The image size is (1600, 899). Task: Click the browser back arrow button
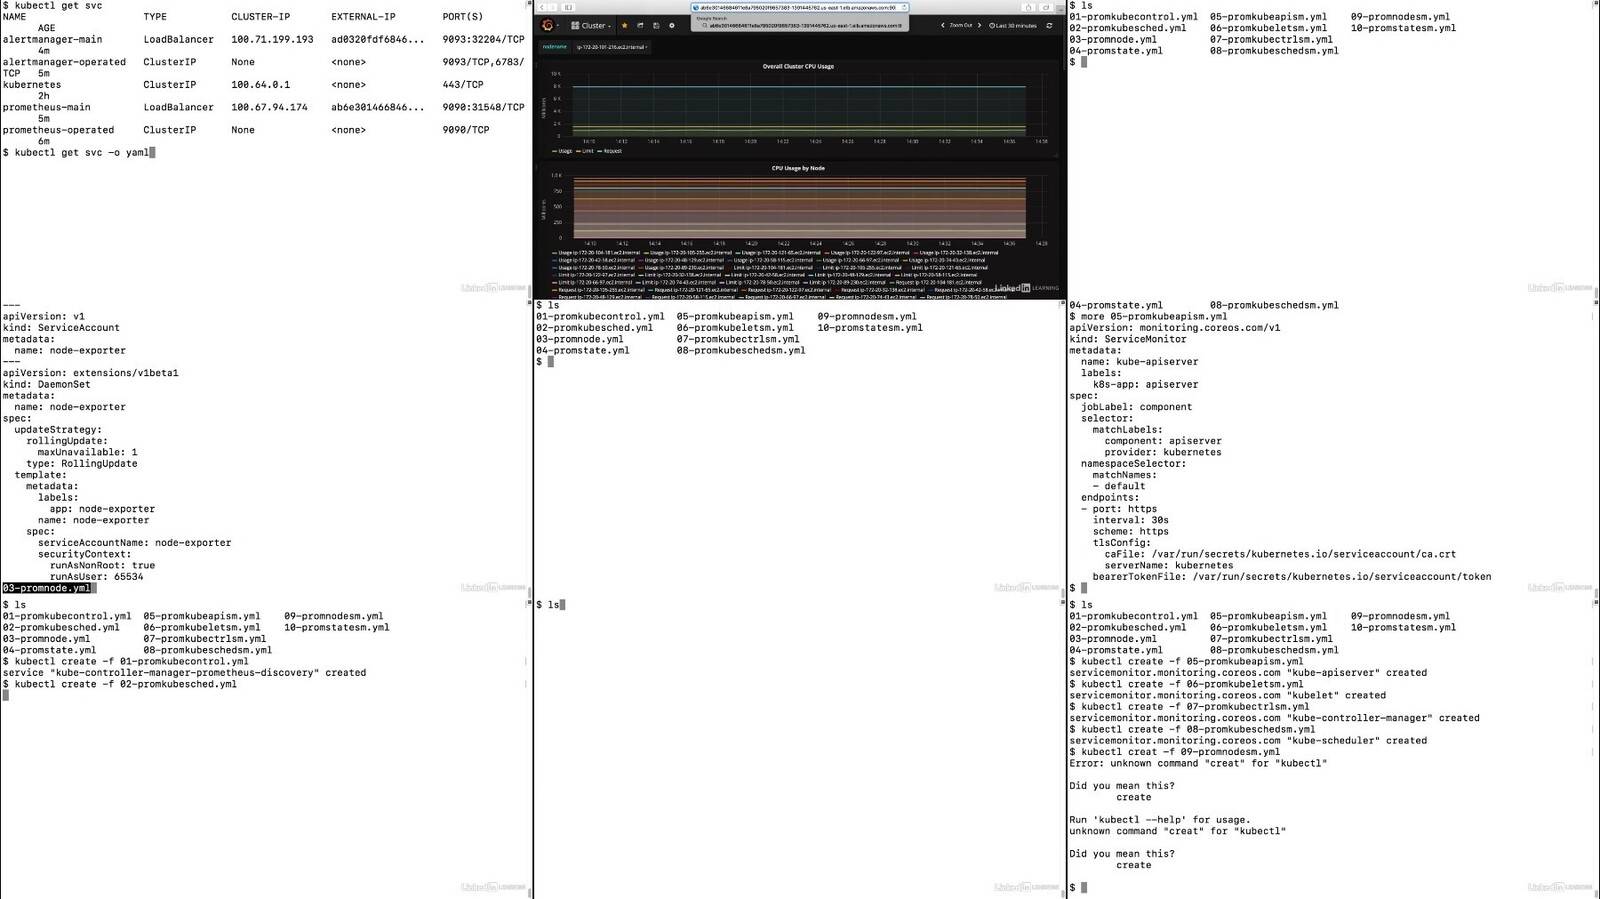(x=542, y=7)
